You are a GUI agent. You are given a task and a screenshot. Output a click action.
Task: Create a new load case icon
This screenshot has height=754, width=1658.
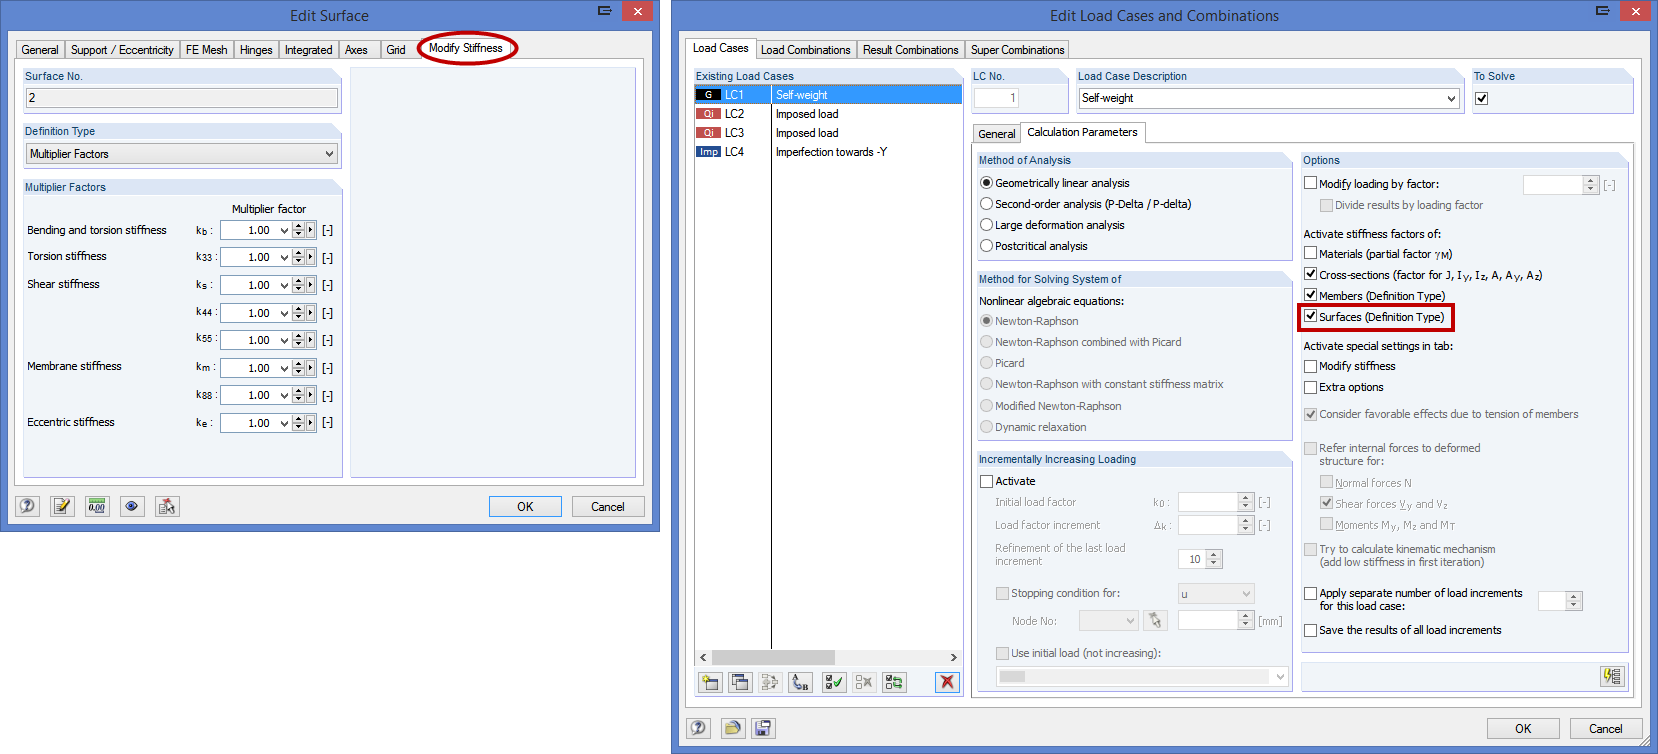[x=710, y=682]
